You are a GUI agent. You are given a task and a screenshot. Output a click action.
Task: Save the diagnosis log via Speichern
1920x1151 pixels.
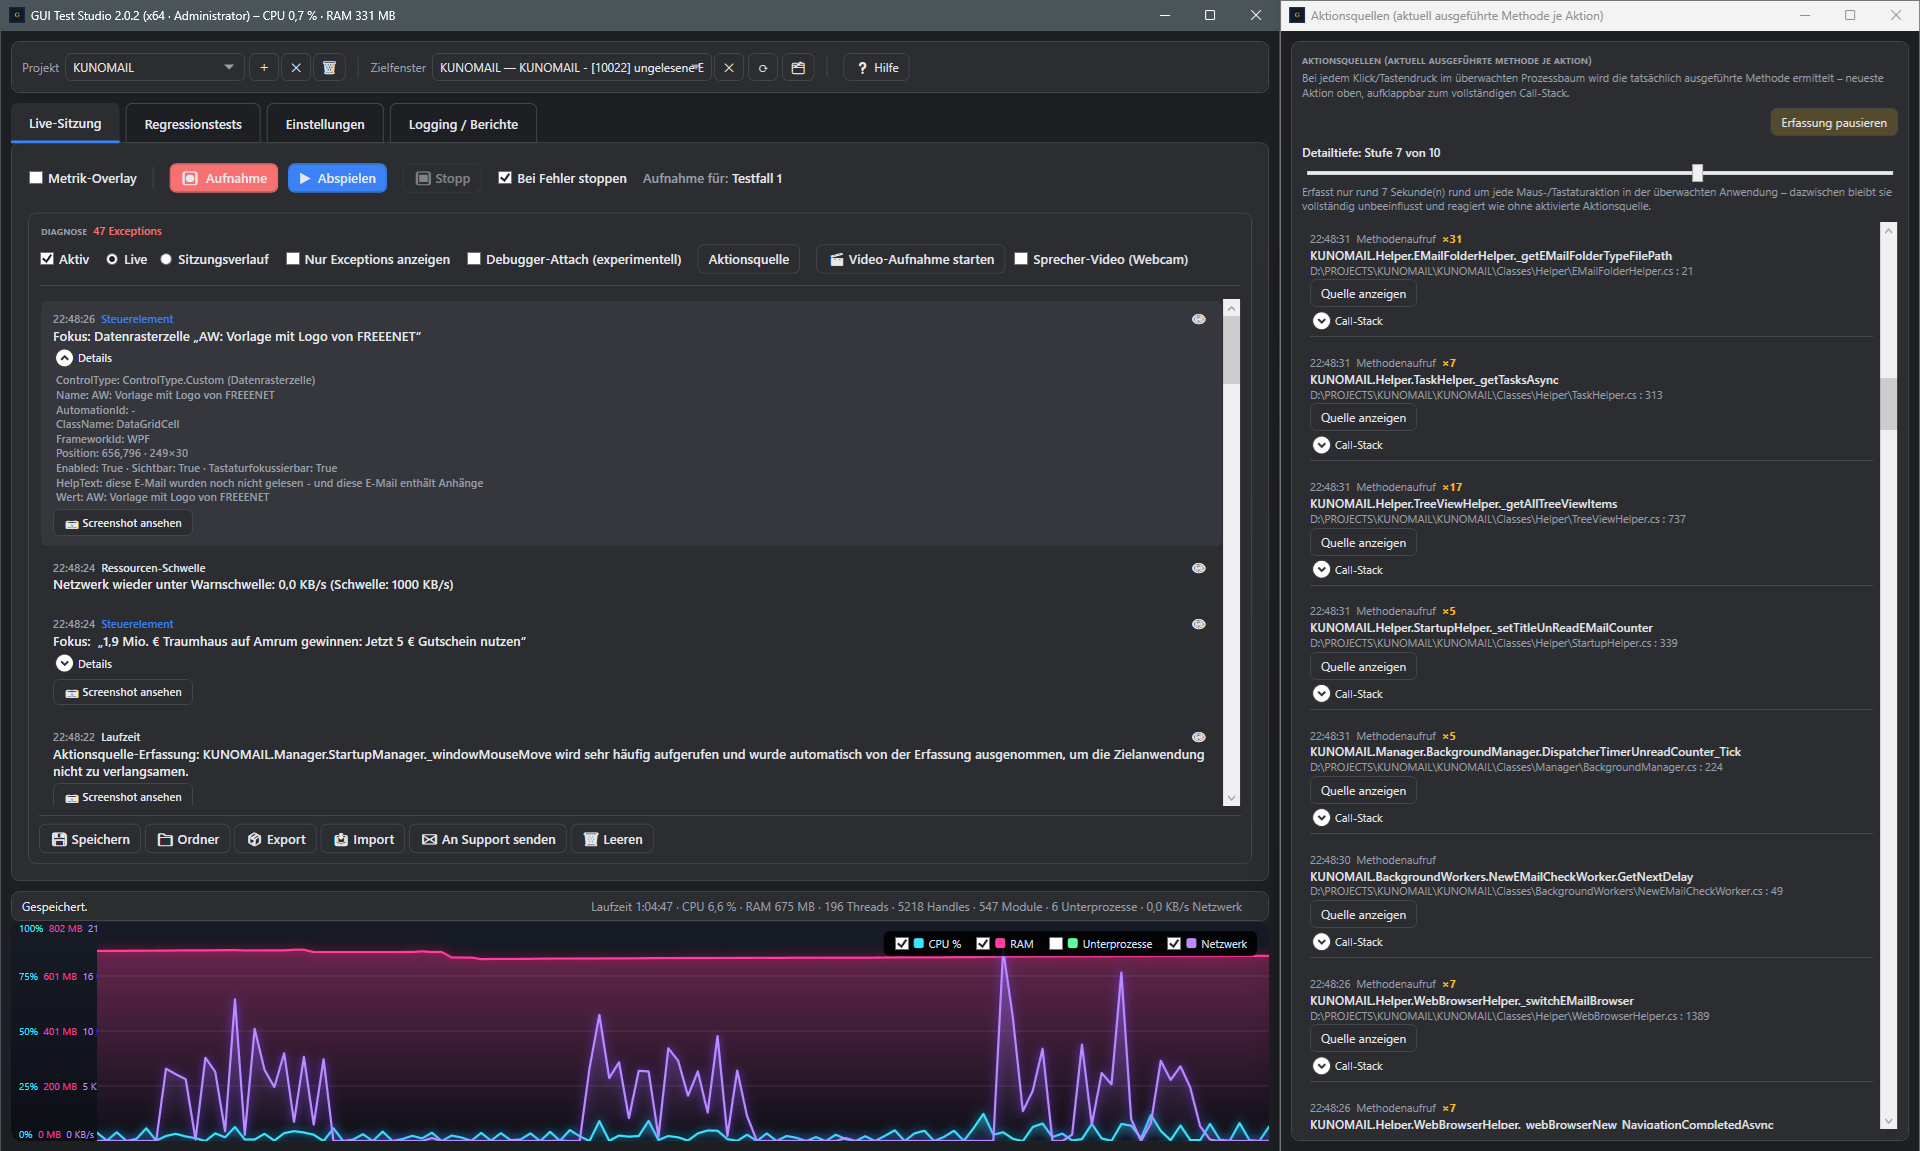click(91, 839)
